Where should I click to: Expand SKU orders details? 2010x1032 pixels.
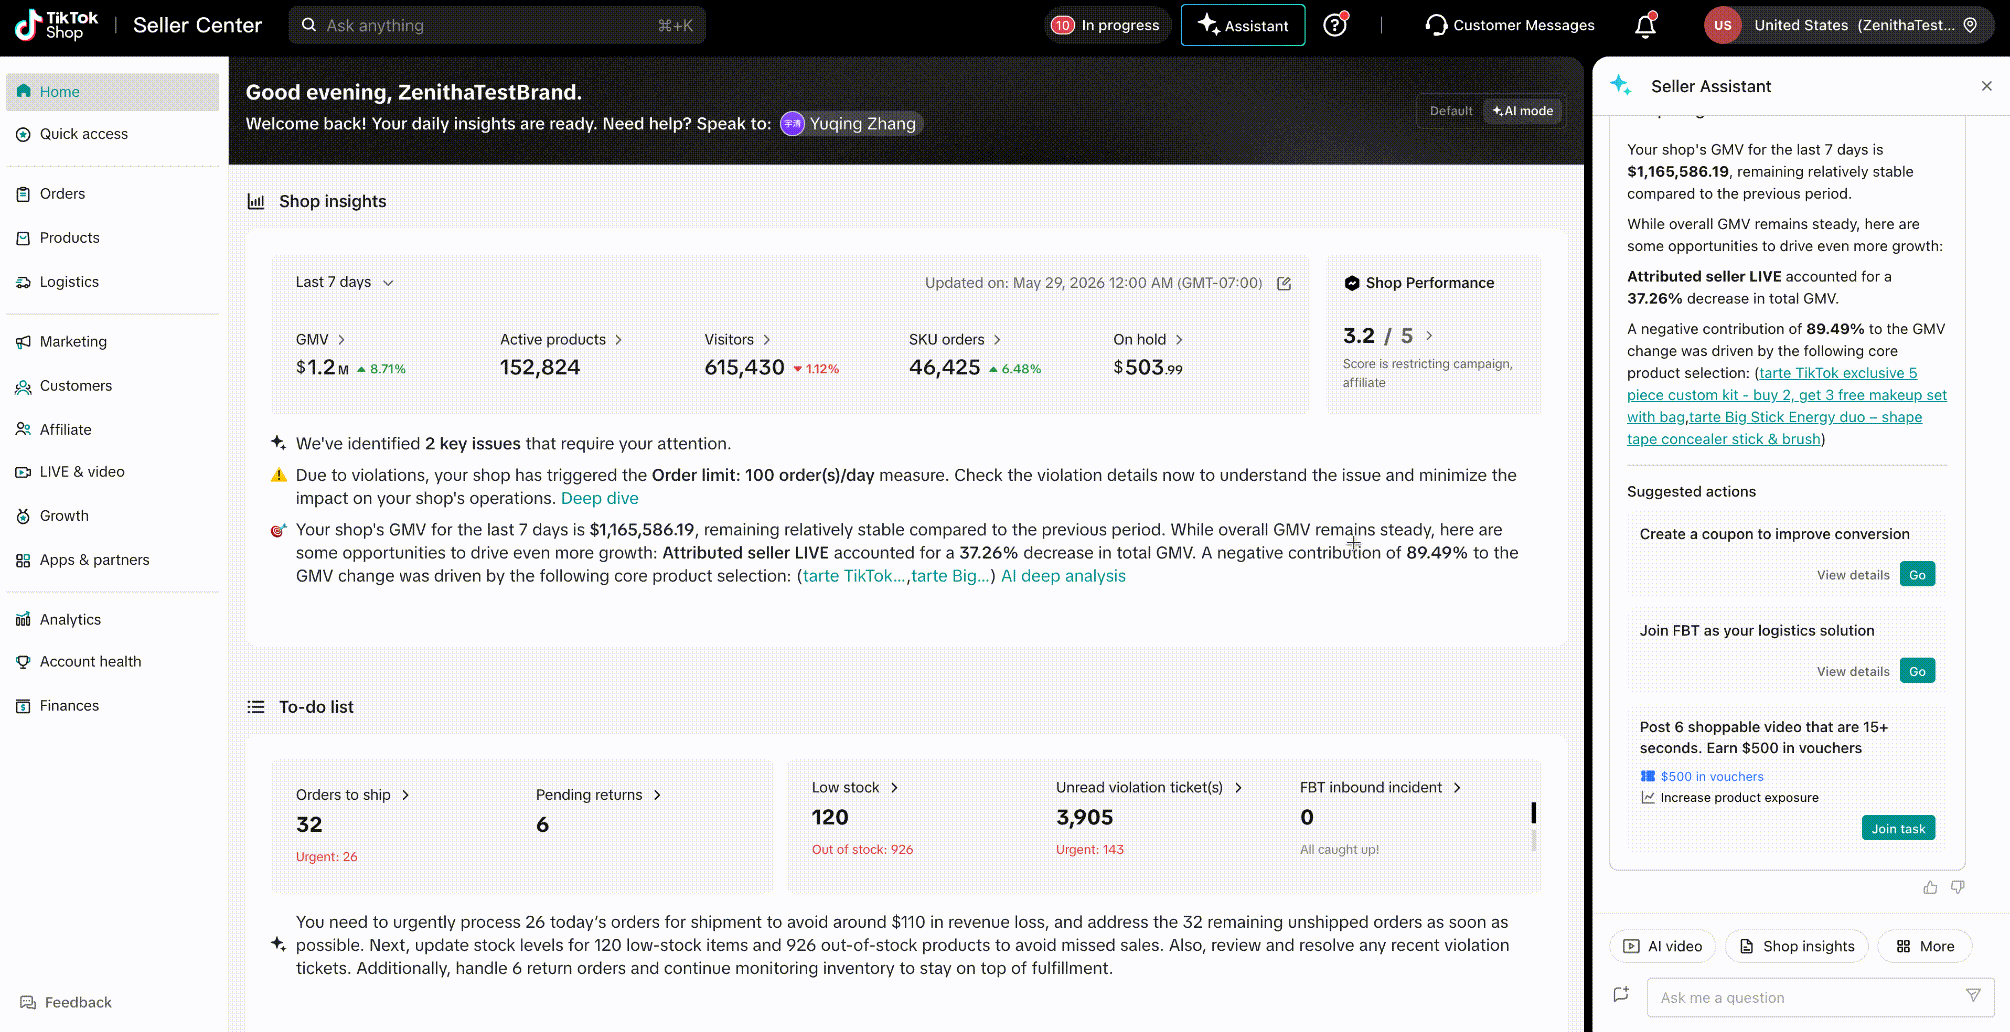(997, 340)
